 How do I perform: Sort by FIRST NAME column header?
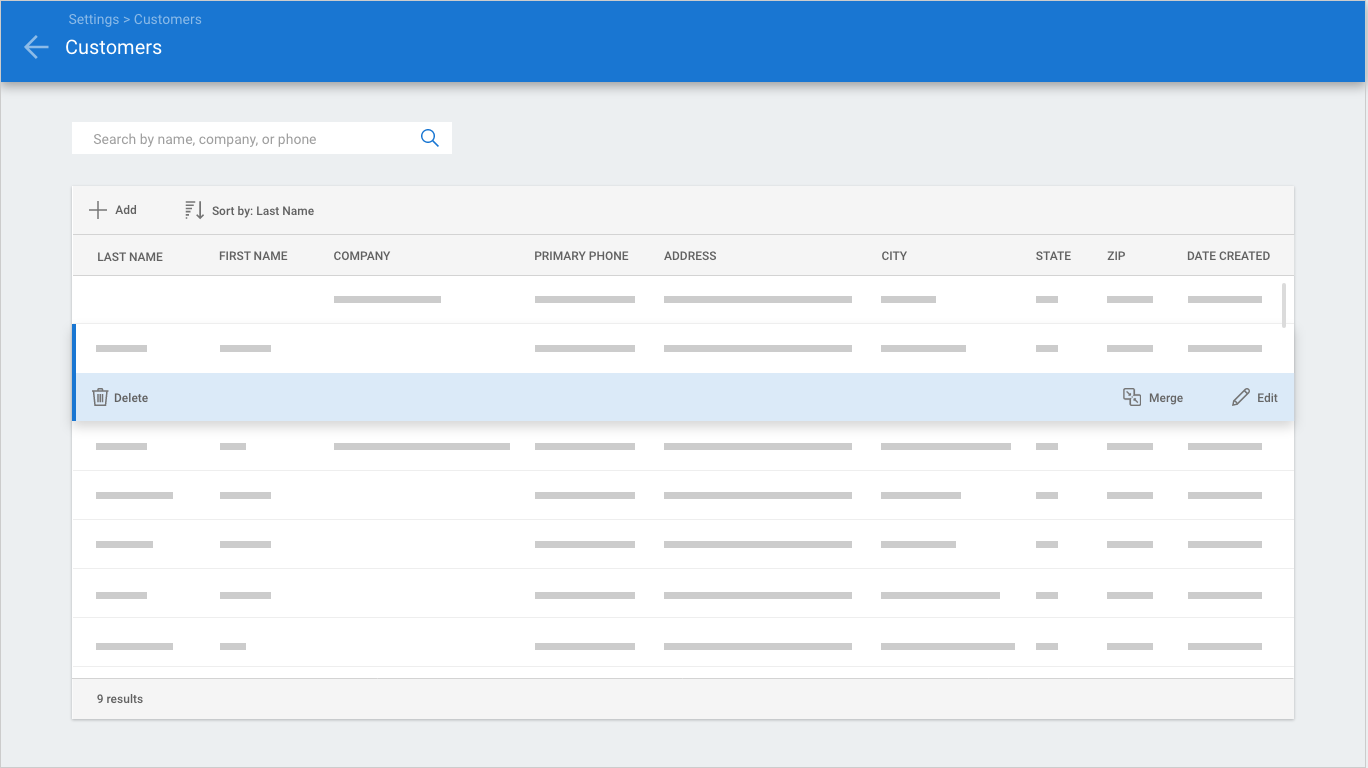(253, 256)
